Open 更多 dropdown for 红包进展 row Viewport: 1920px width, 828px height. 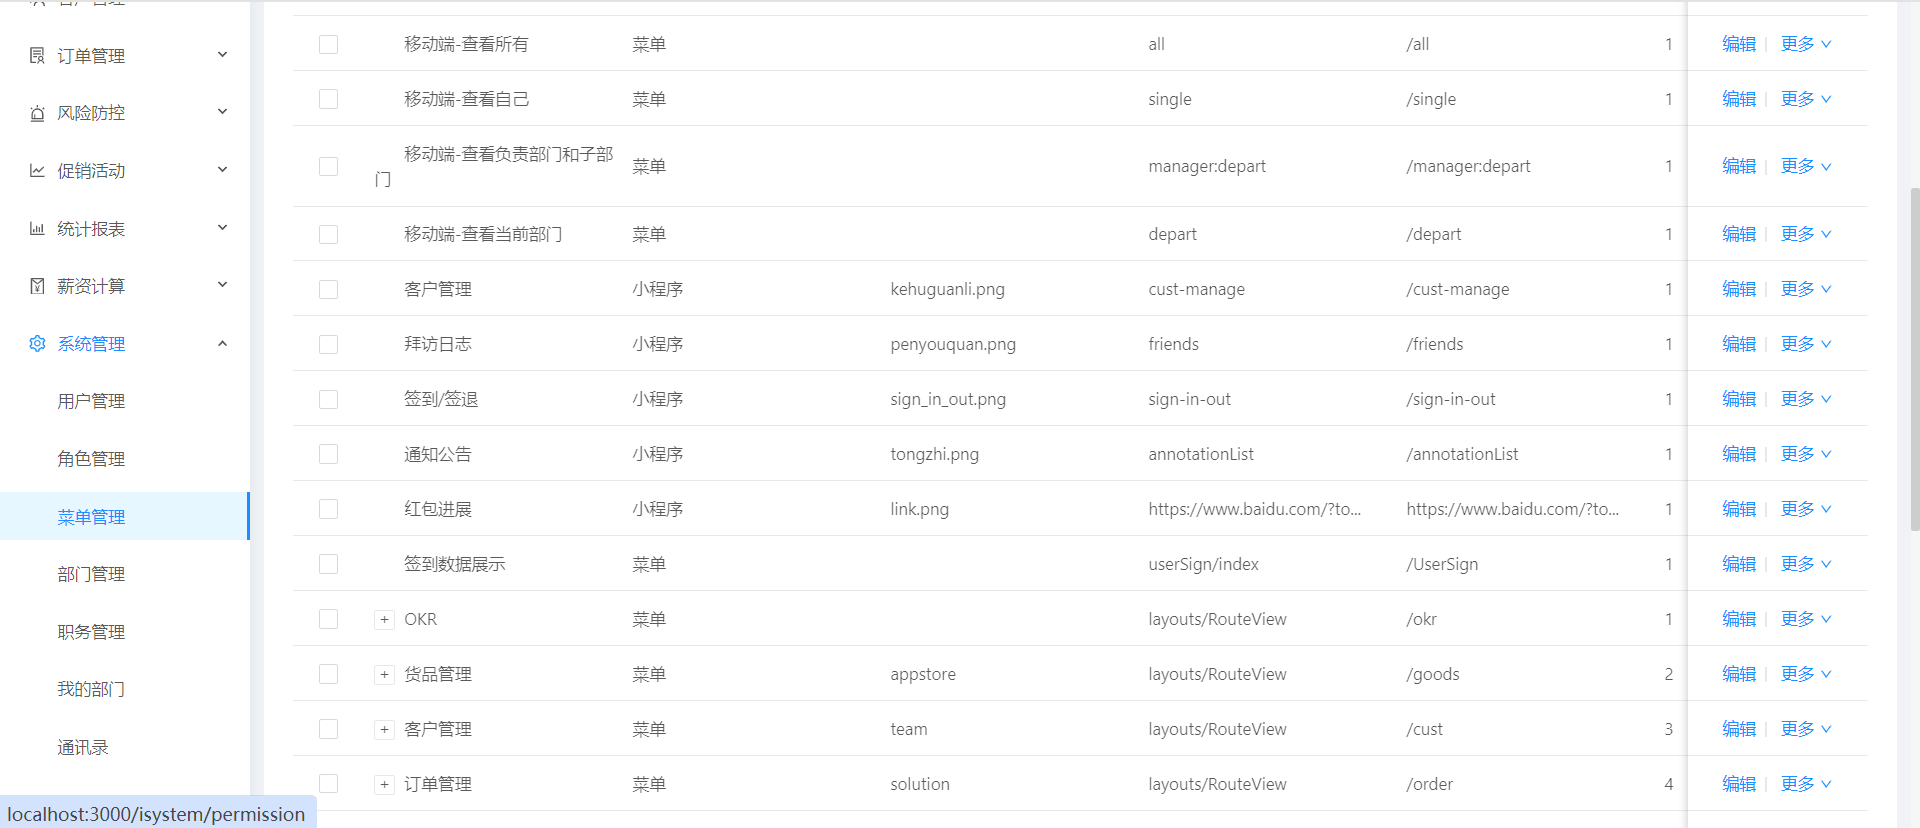tap(1806, 509)
